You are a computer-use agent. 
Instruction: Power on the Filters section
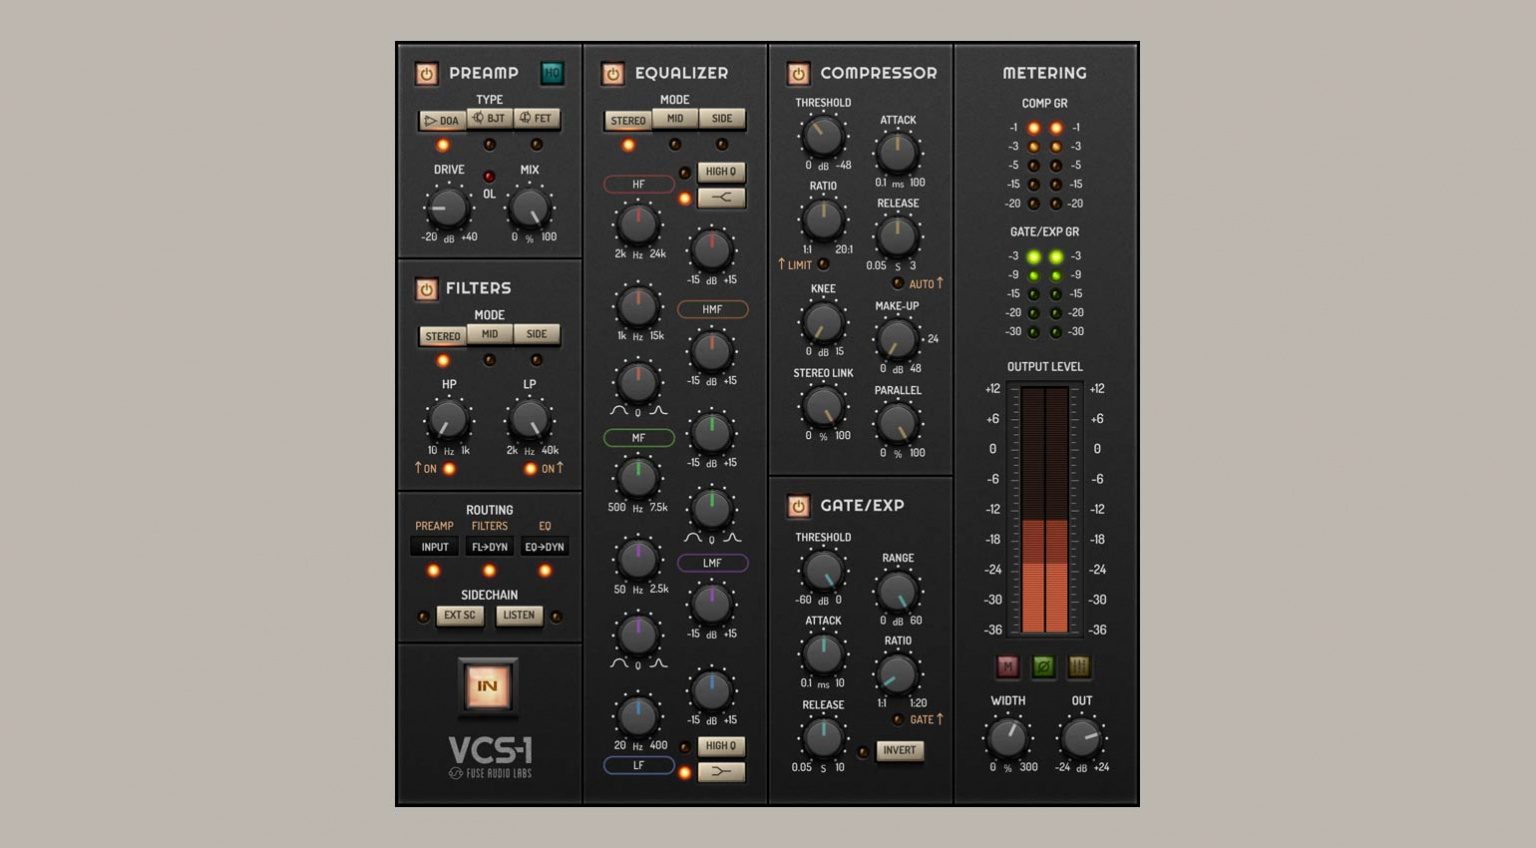tap(428, 288)
